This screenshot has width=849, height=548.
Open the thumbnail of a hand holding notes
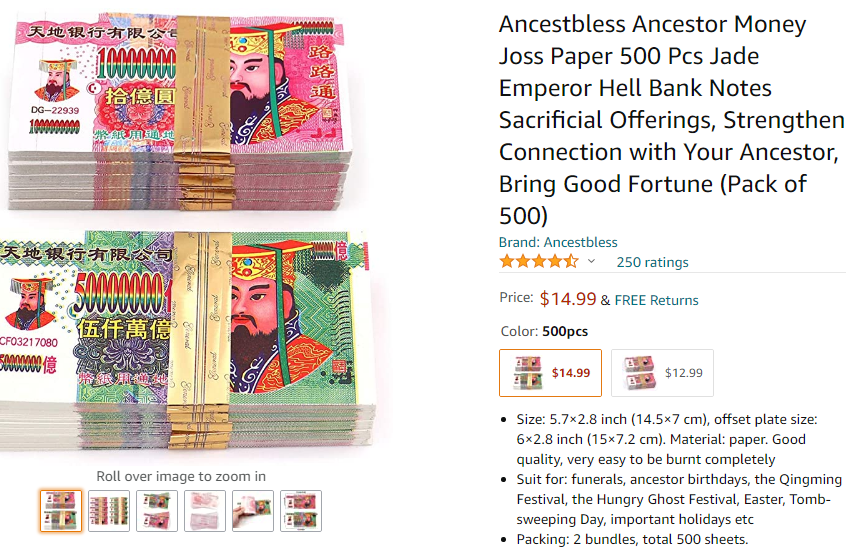[x=253, y=510]
